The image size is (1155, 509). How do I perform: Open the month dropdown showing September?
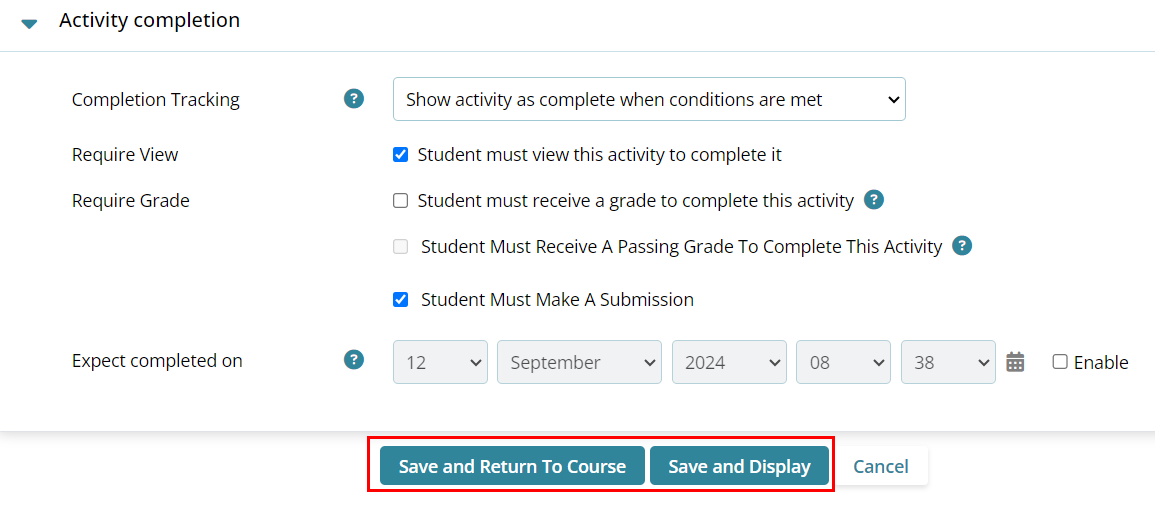point(579,362)
